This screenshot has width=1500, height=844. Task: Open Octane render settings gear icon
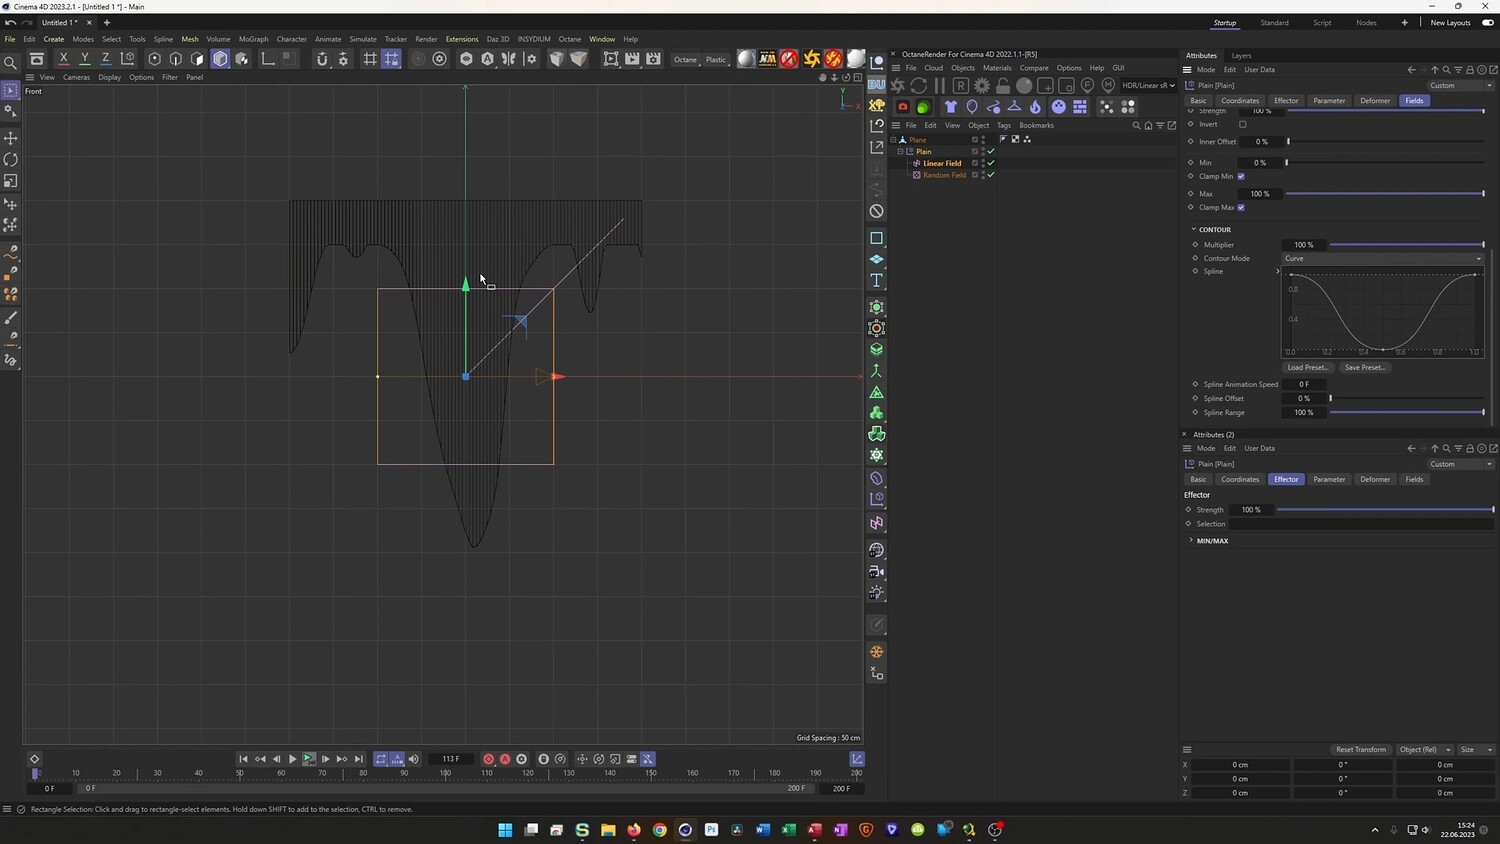click(982, 86)
